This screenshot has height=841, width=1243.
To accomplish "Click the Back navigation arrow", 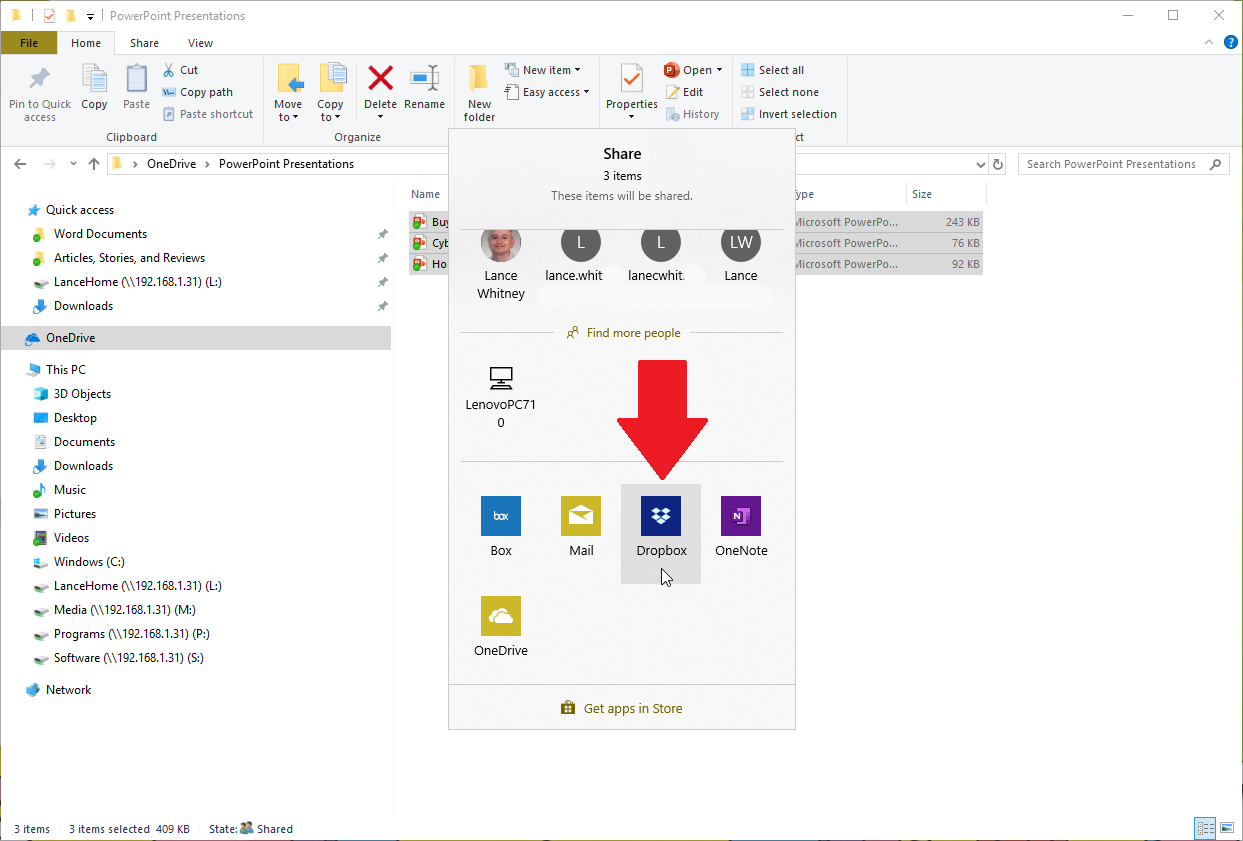I will (x=21, y=164).
